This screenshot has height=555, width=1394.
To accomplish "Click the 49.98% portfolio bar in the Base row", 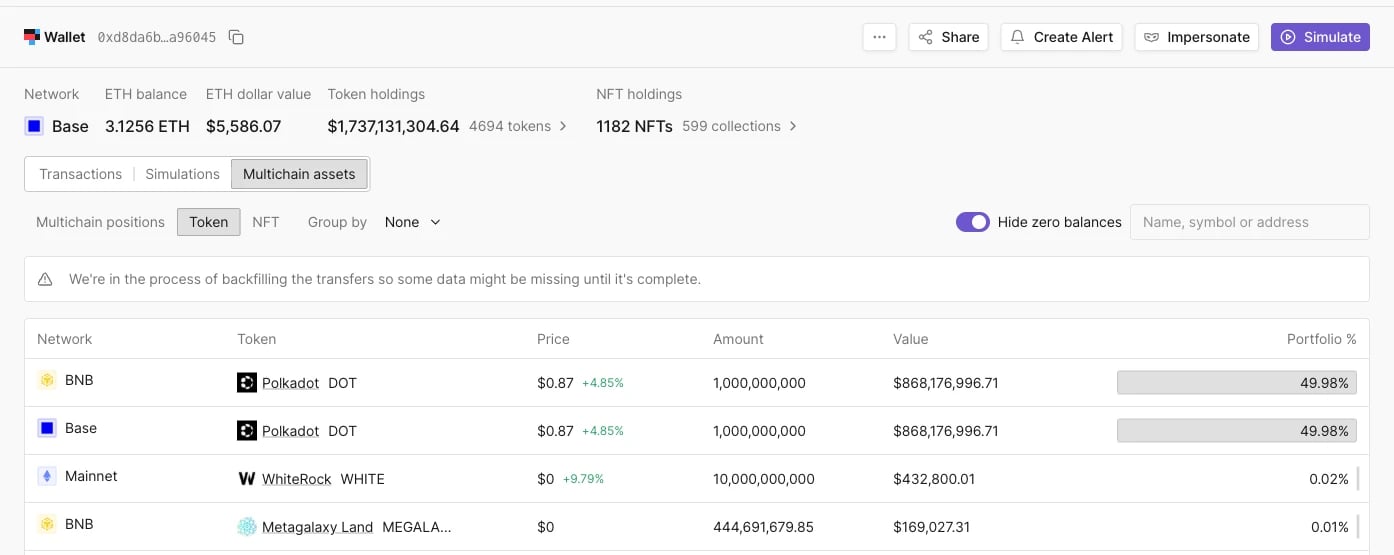I will coord(1237,431).
